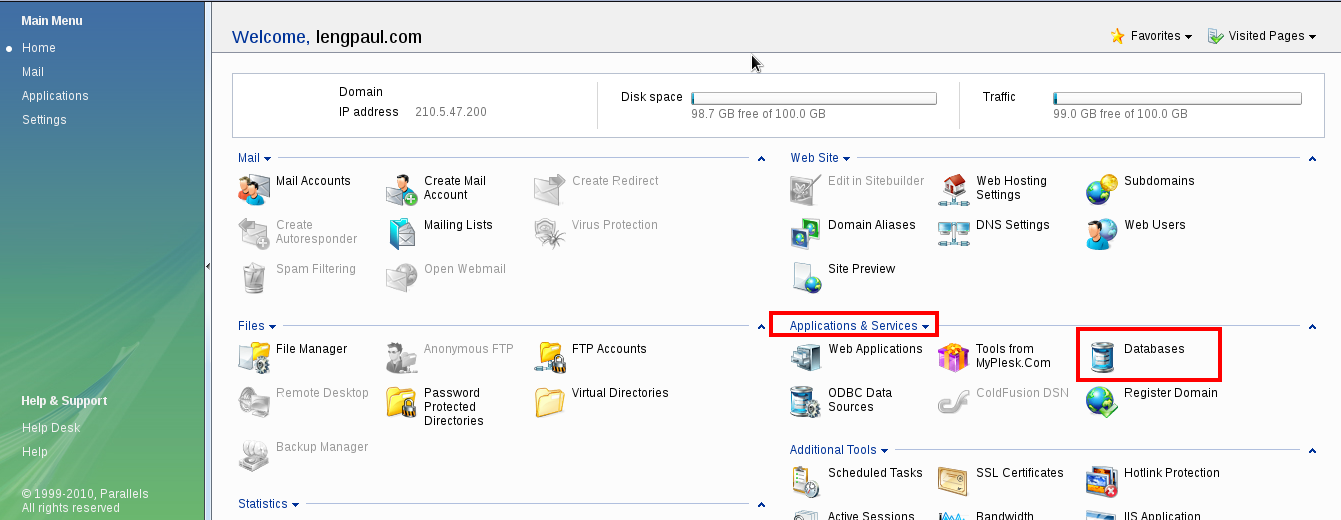1341x520 pixels.
Task: Collapse the Mail section using its arrow
Action: [761, 159]
